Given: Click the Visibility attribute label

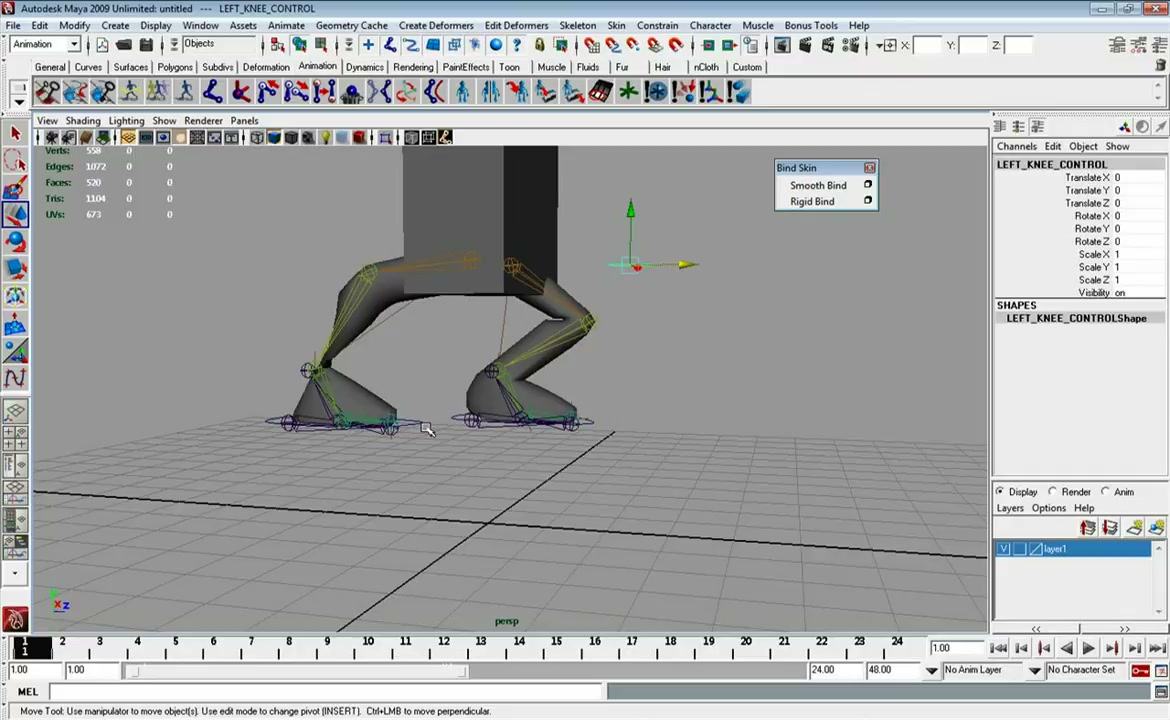Looking at the screenshot, I should coord(1093,292).
